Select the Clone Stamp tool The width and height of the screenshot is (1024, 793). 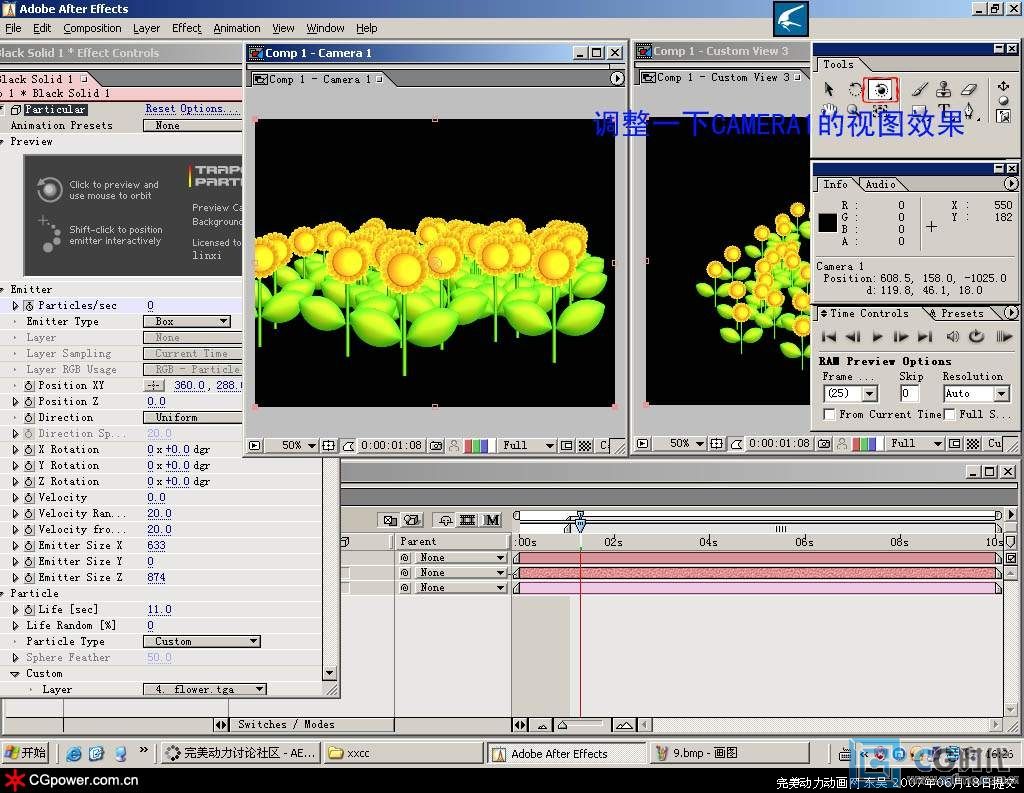click(x=944, y=89)
